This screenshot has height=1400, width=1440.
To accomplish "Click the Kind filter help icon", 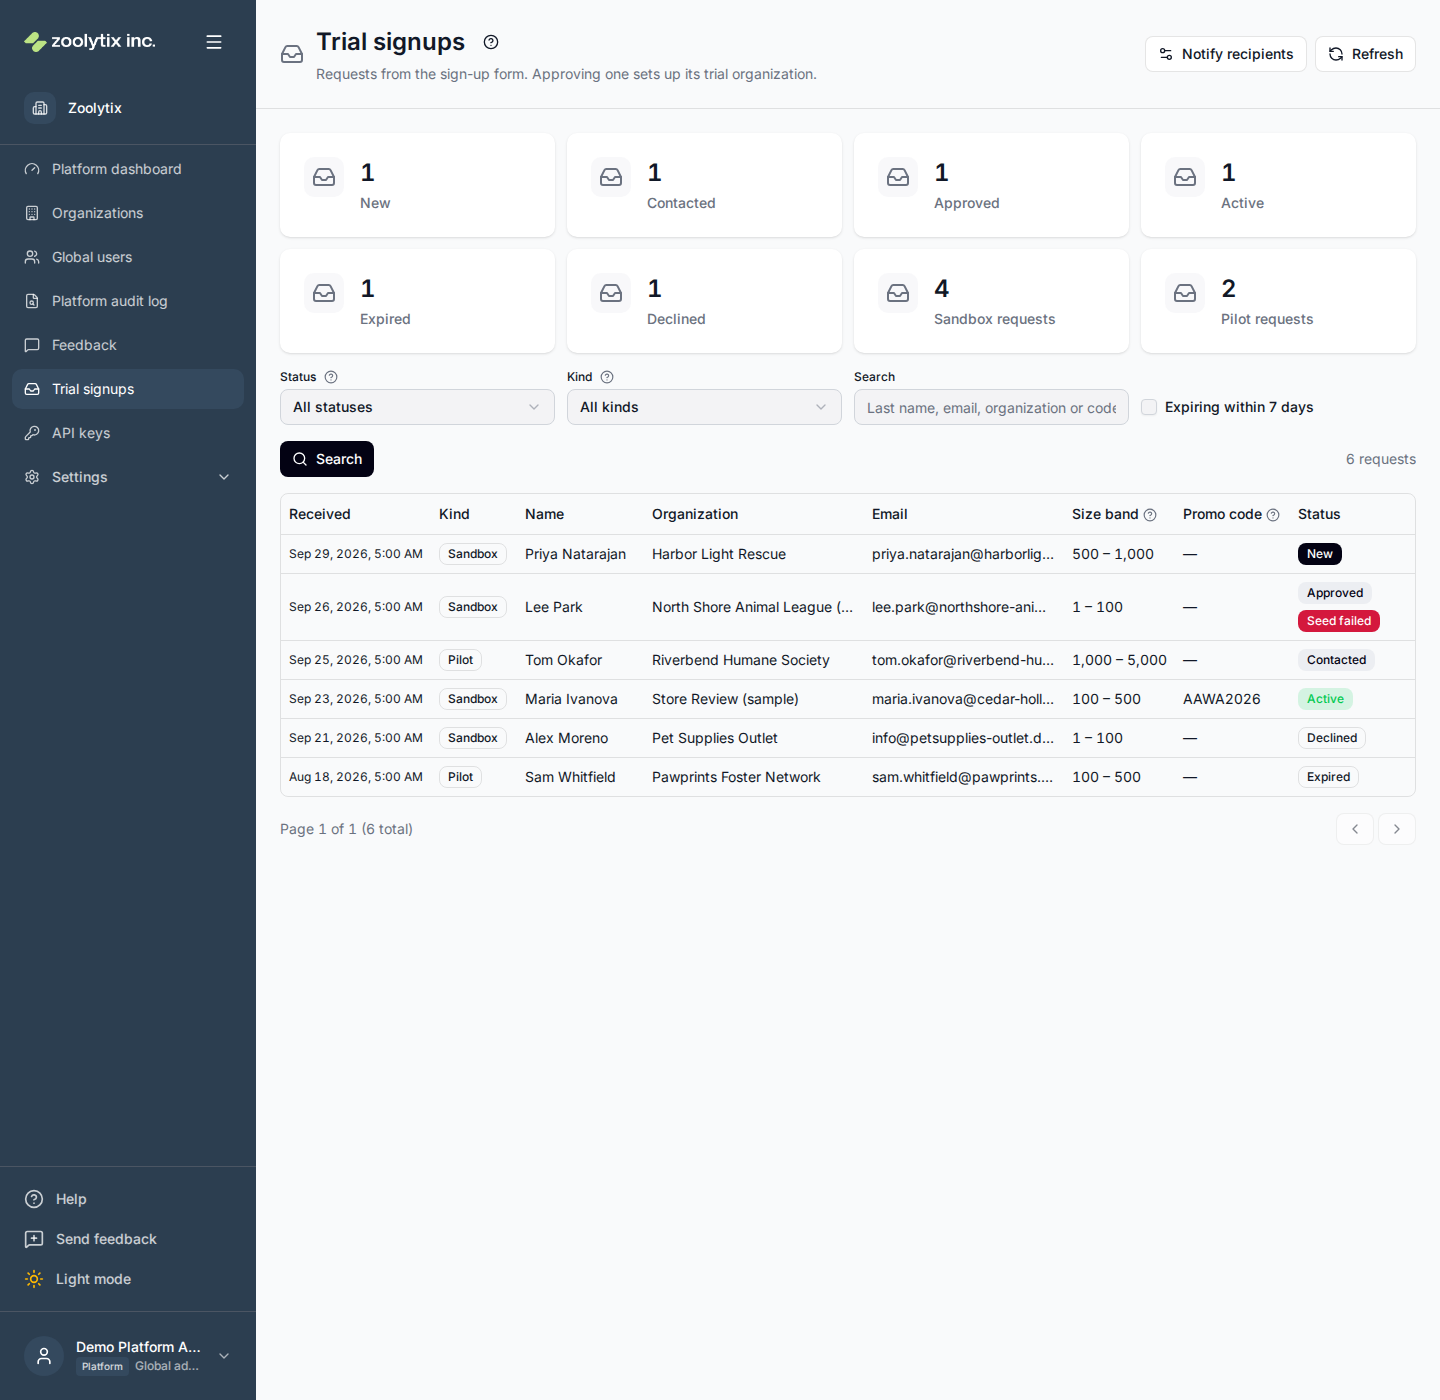I will pyautogui.click(x=607, y=377).
